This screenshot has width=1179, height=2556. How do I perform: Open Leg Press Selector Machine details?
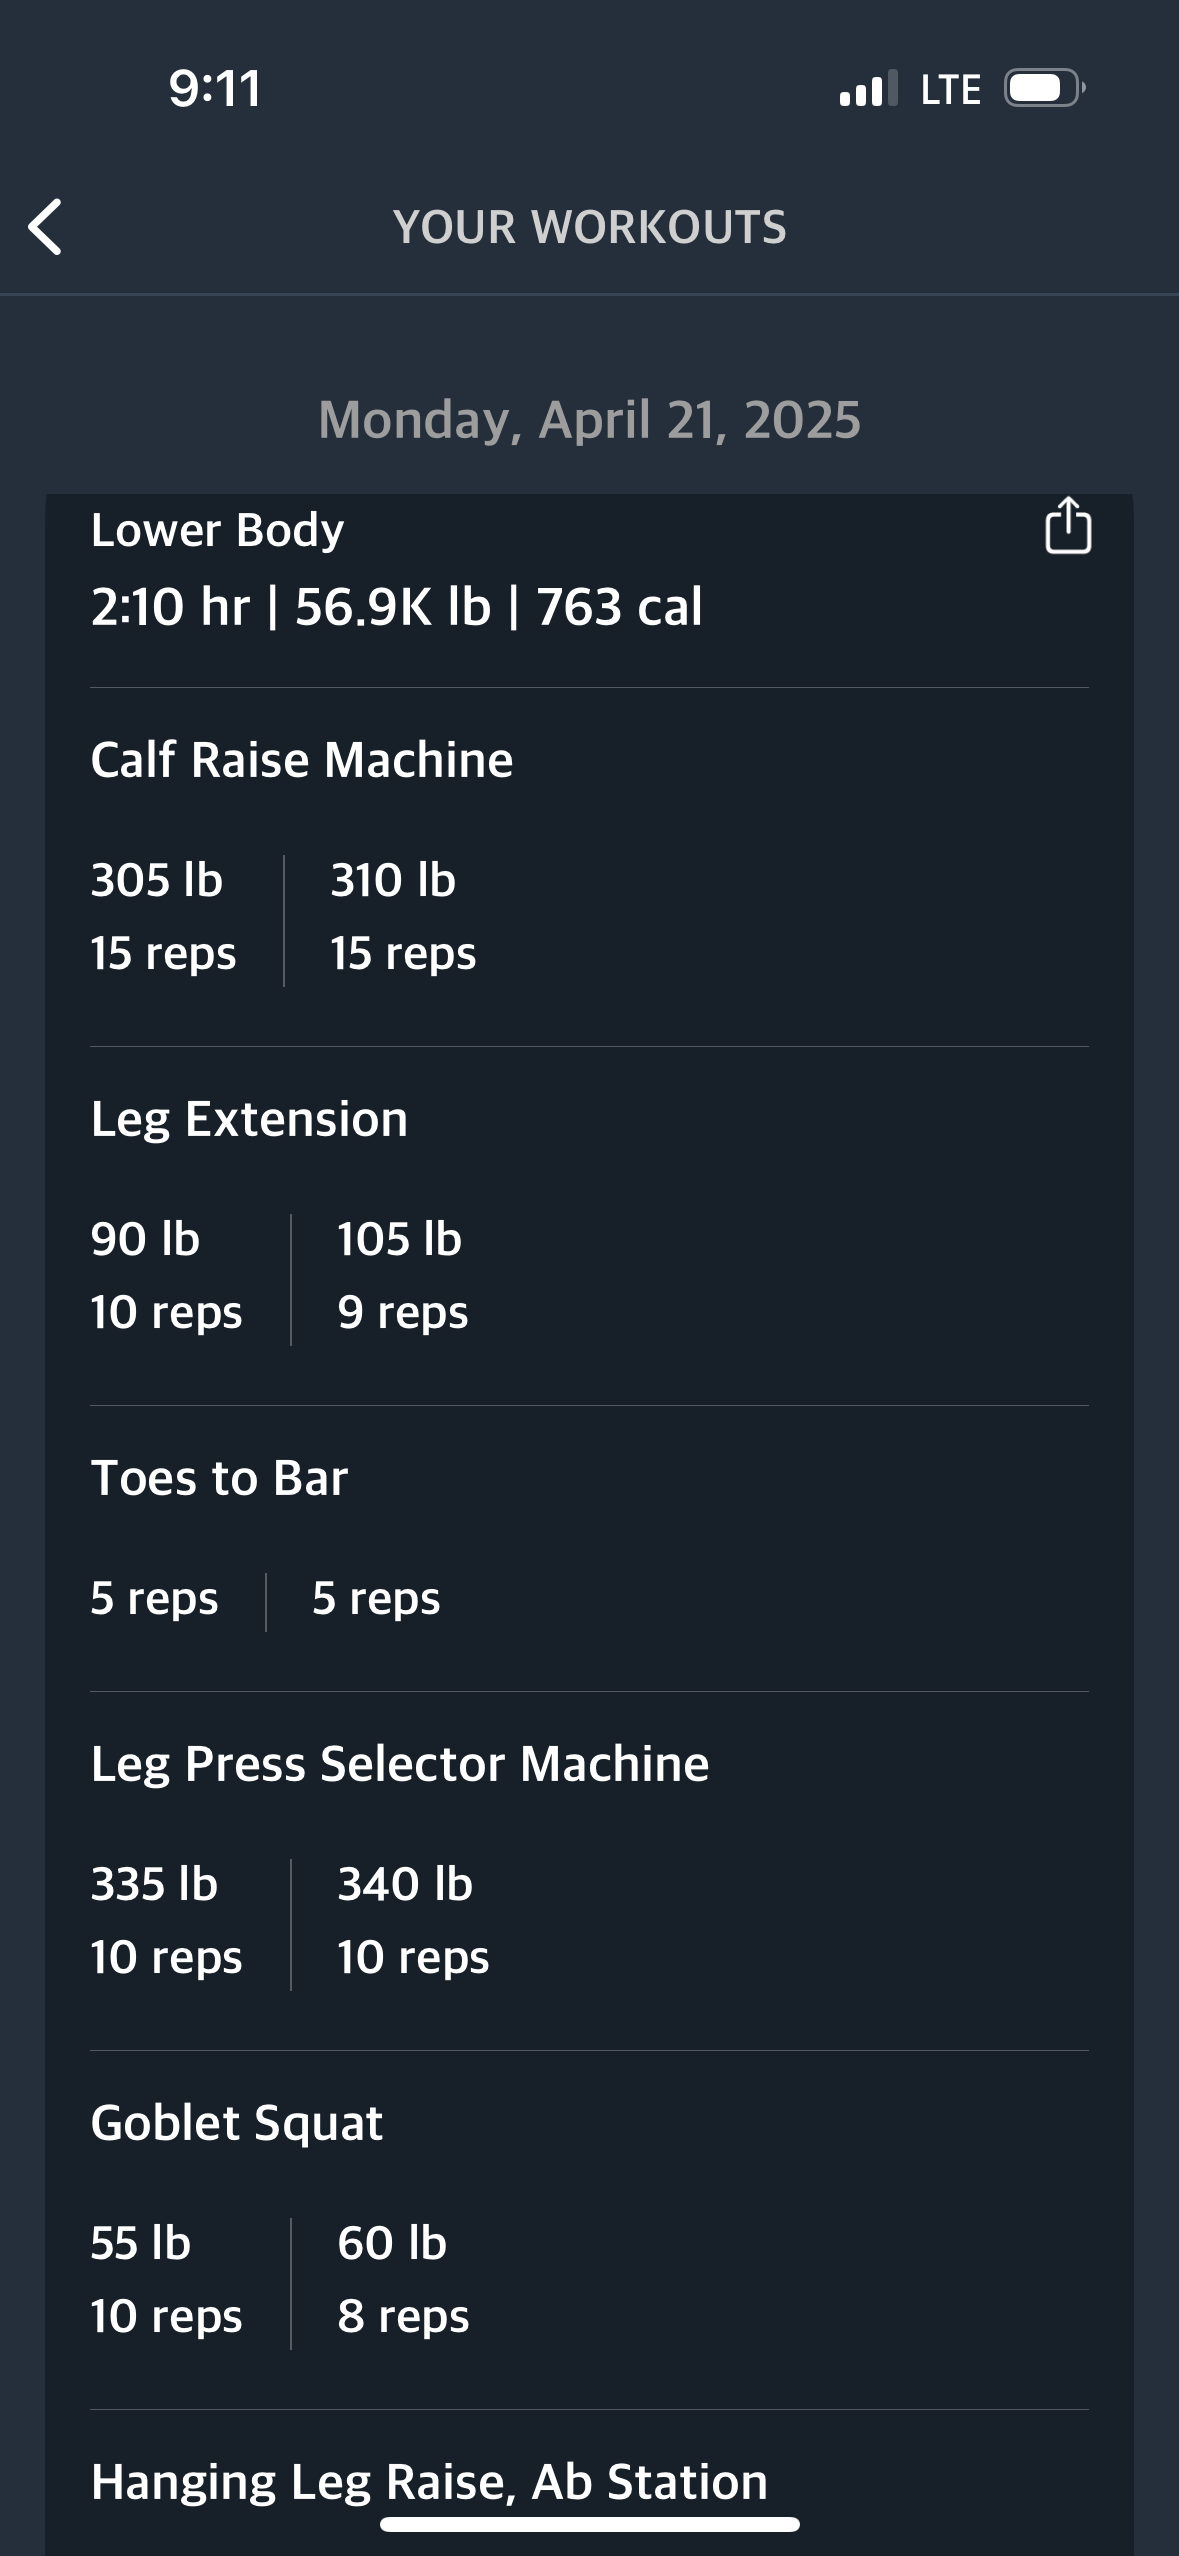[399, 1764]
